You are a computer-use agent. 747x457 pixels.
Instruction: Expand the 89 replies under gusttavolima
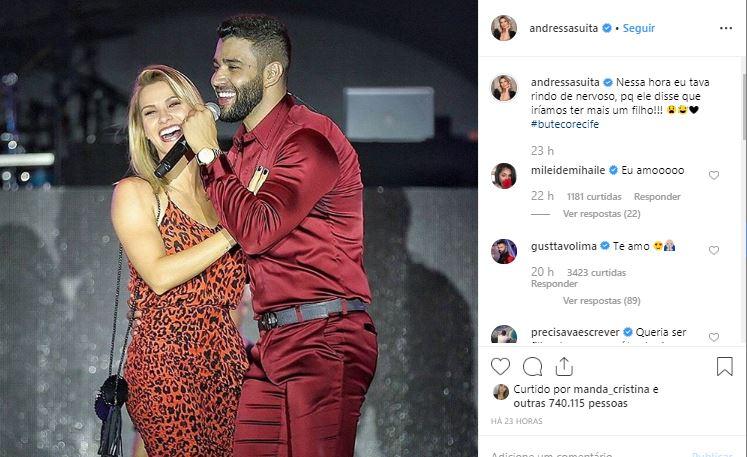[x=601, y=300]
